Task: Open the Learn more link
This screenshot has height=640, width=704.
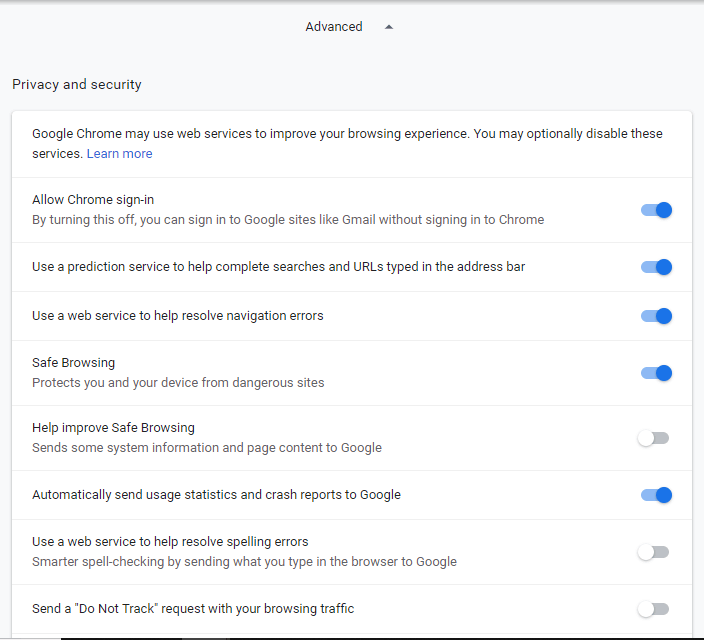Action: (x=119, y=154)
